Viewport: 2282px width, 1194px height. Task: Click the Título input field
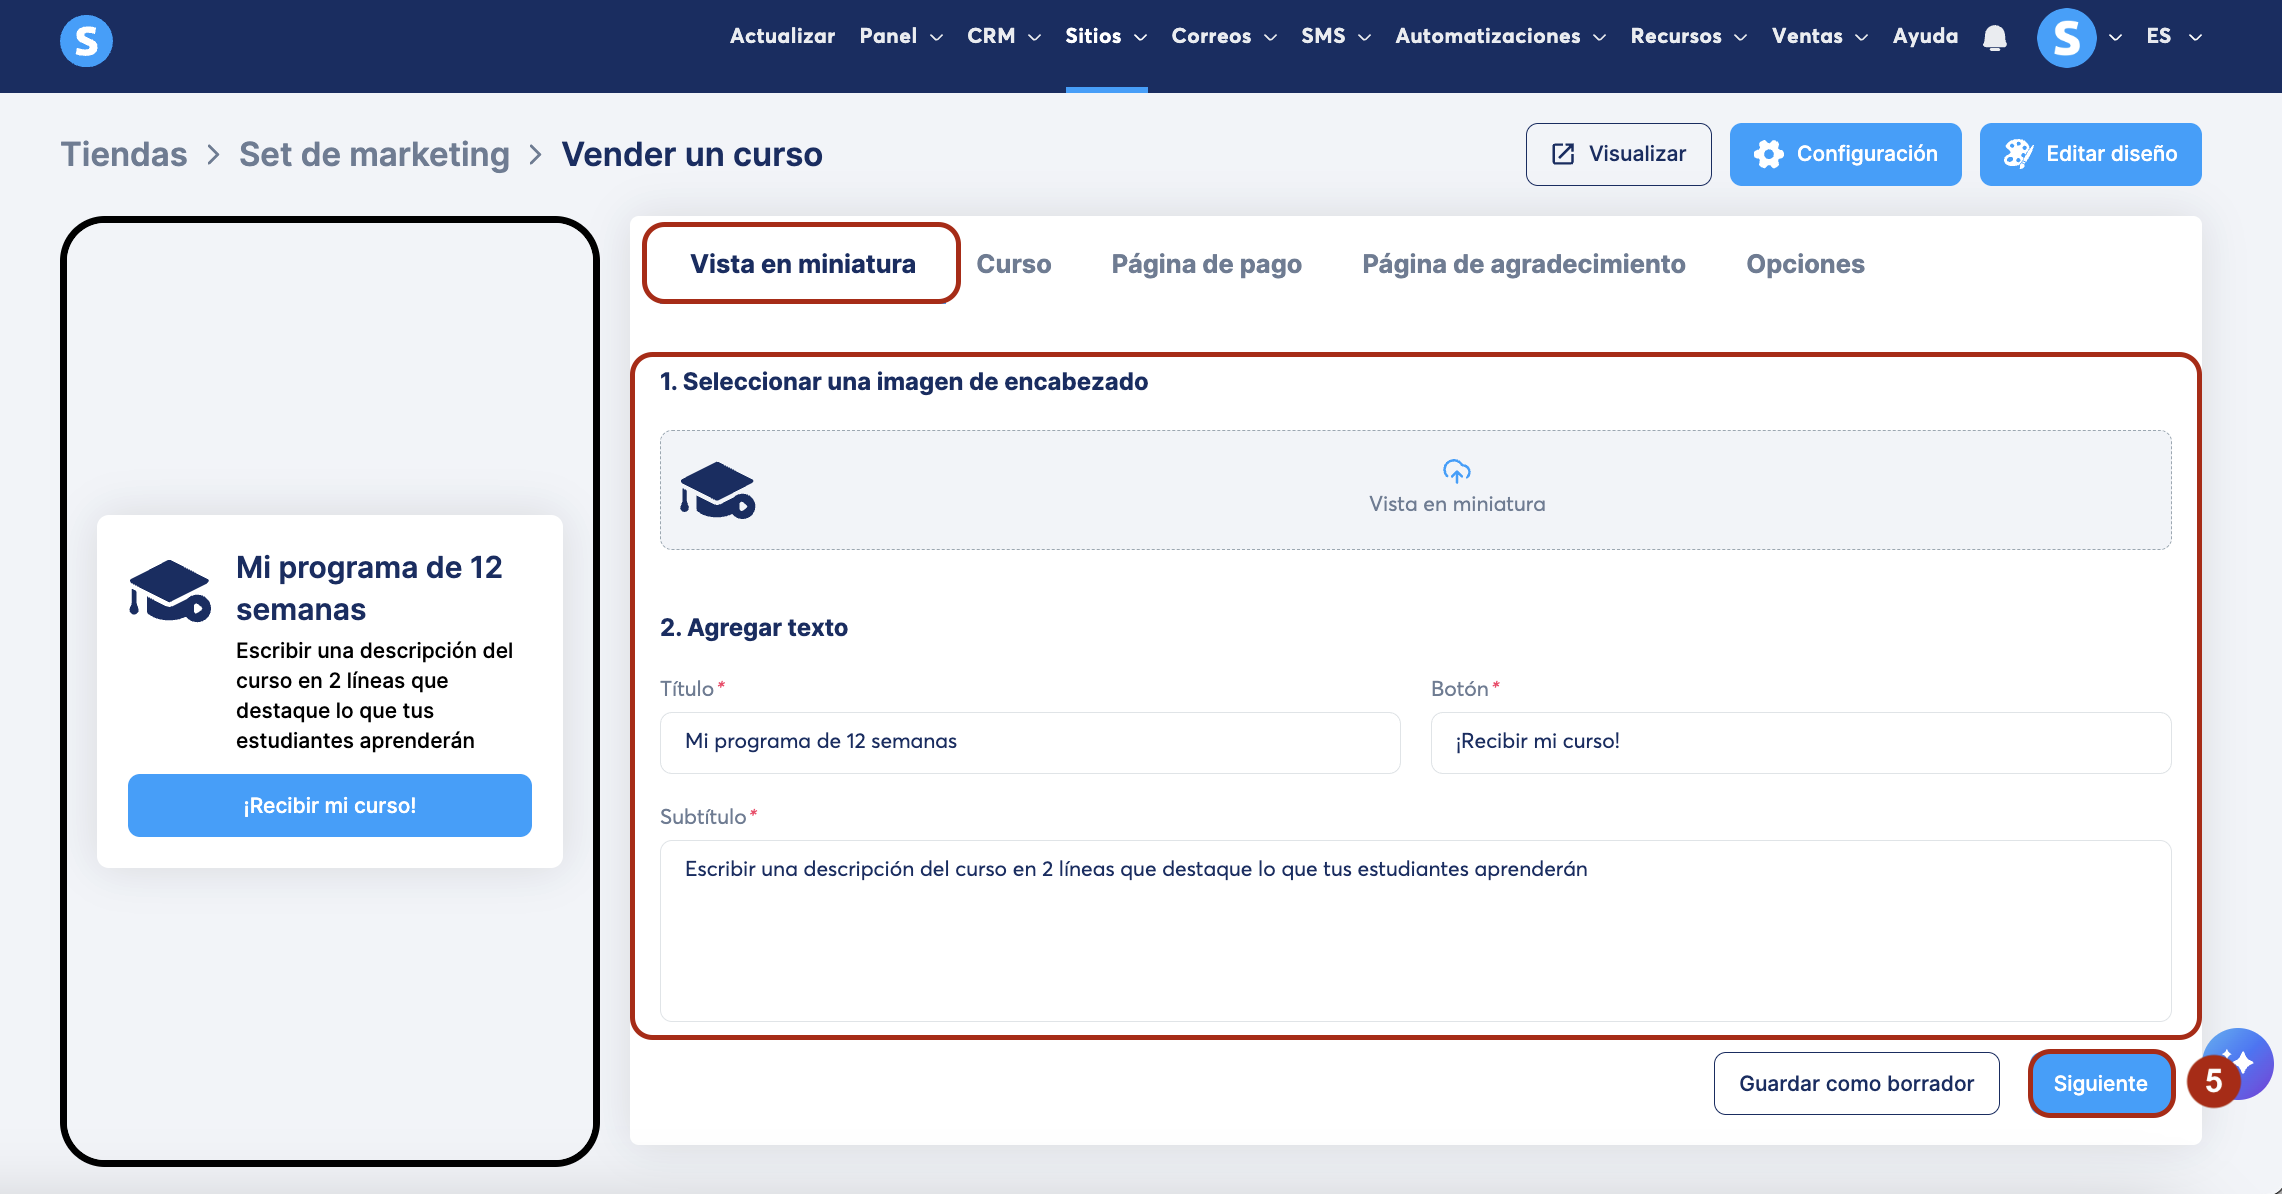pos(1029,742)
